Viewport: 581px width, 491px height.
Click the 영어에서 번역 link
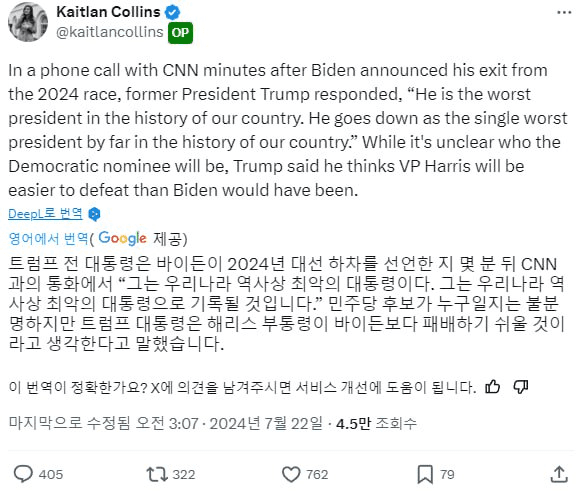(x=49, y=238)
